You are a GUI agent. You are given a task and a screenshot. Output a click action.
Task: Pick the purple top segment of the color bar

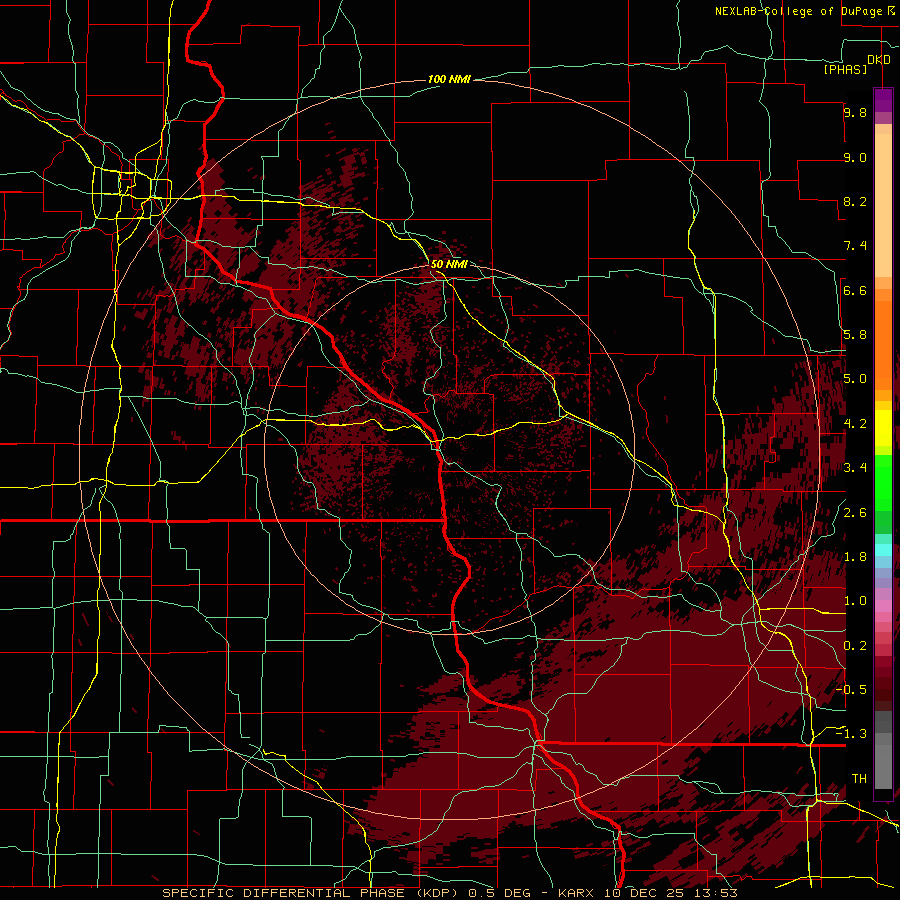(x=883, y=100)
